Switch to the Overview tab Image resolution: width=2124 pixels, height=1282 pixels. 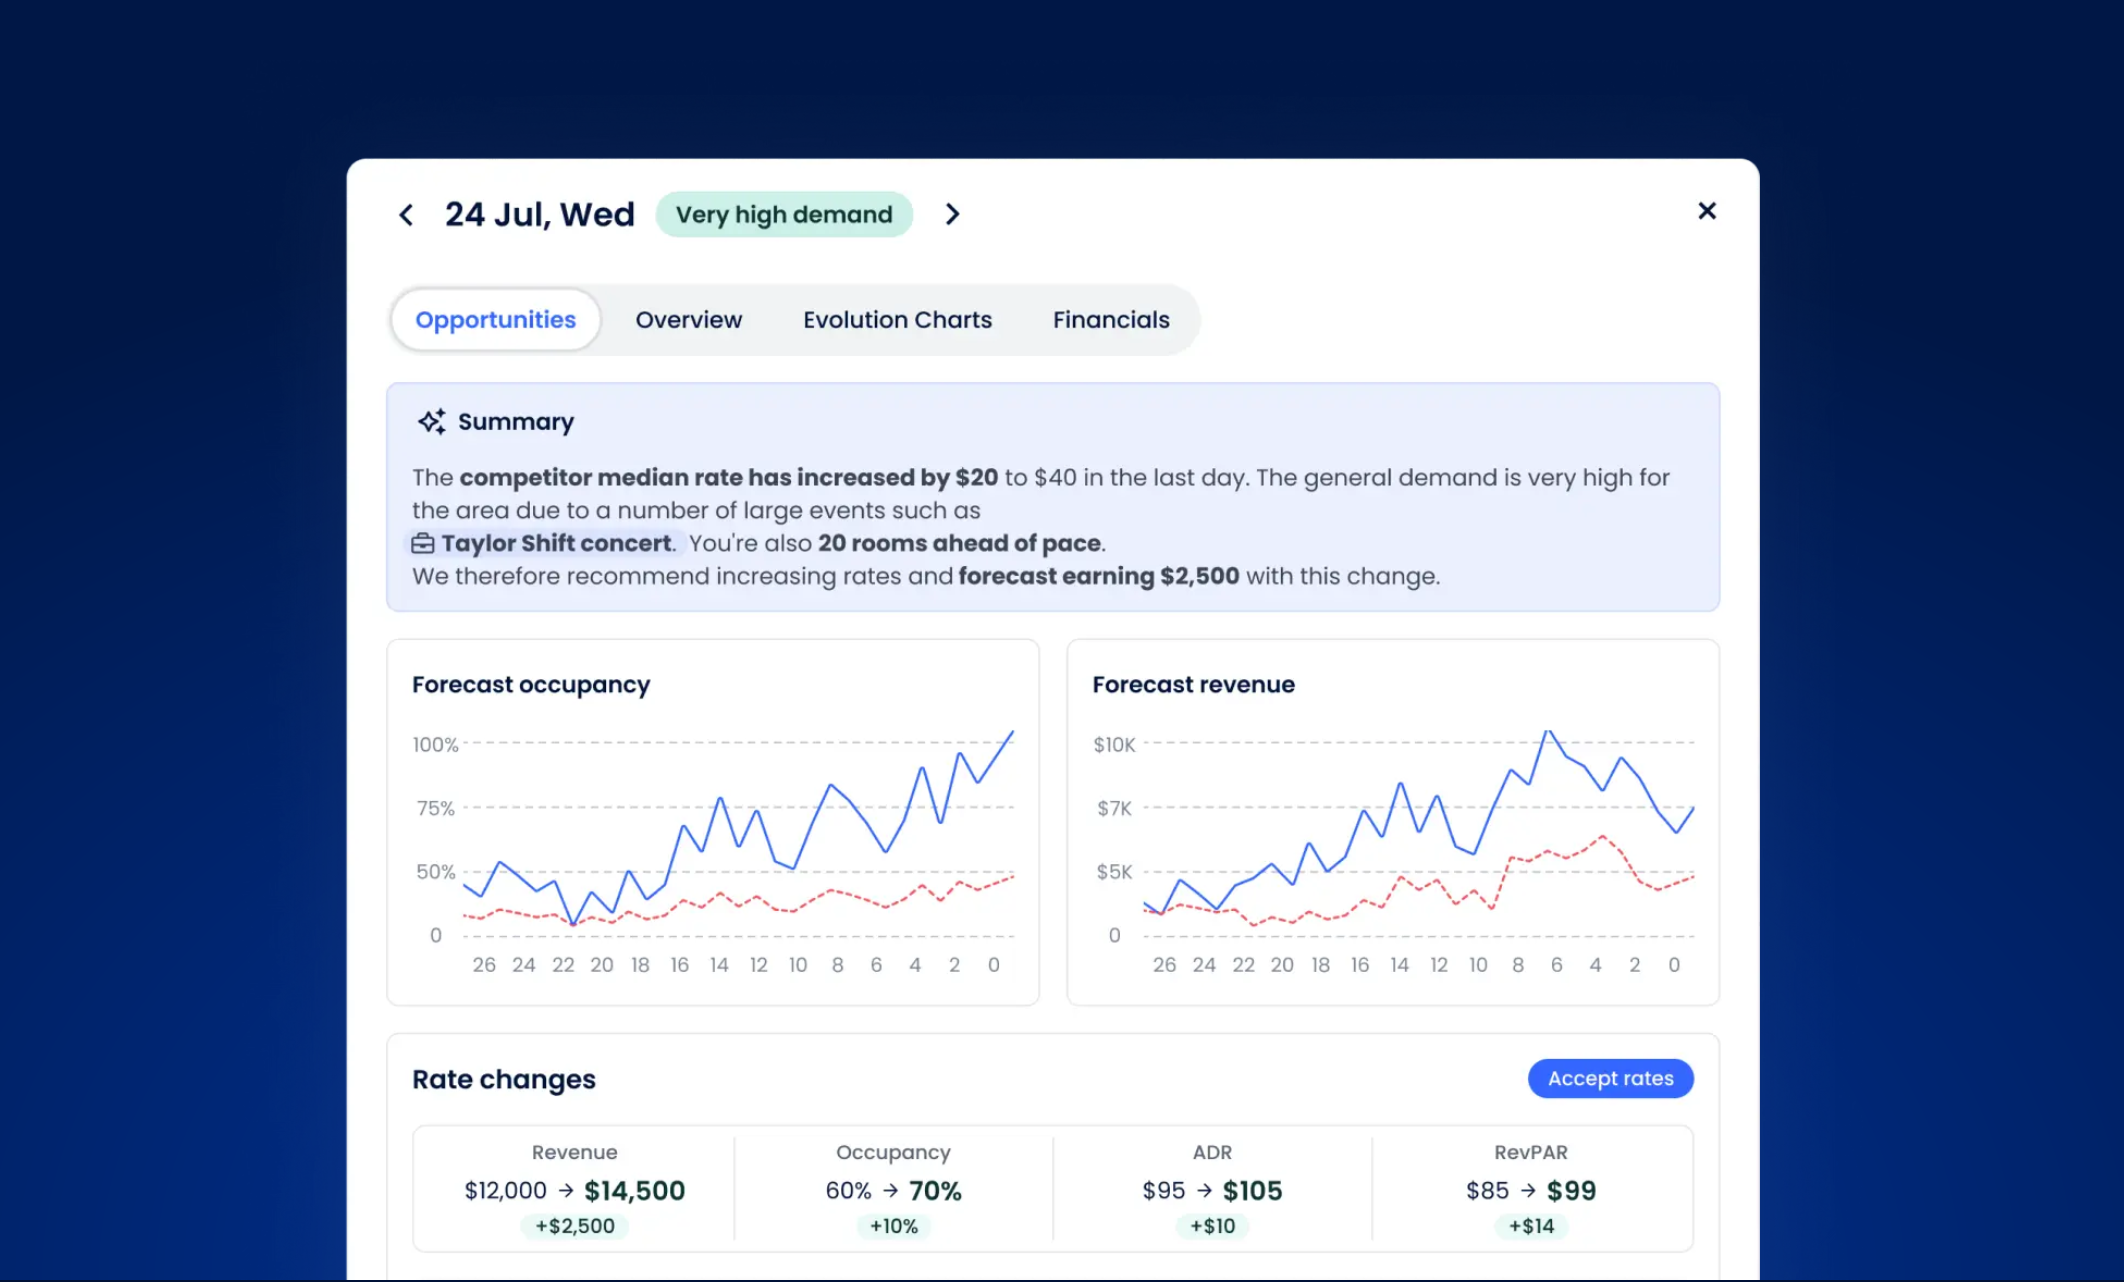coord(689,320)
